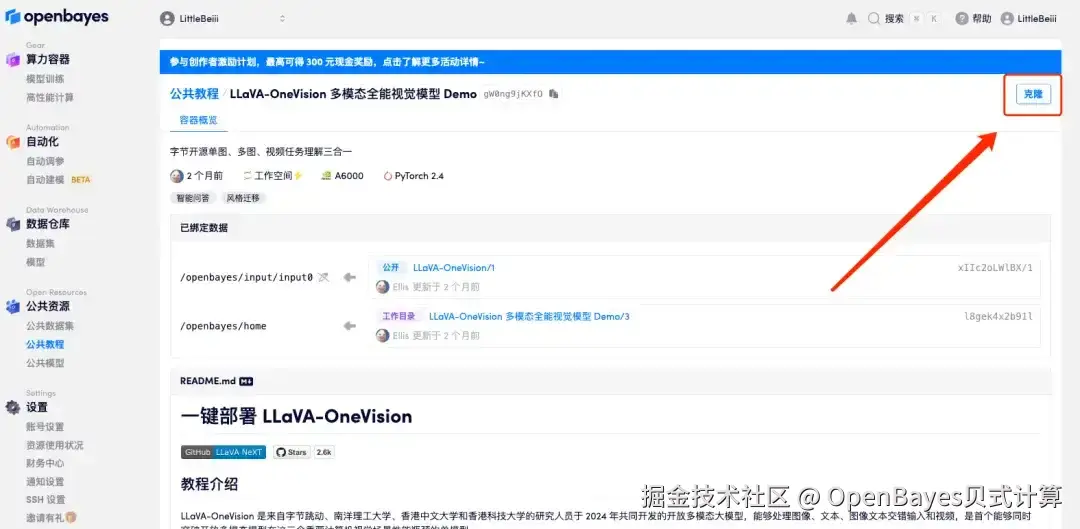Click the /openbayes/home path

coord(223,326)
